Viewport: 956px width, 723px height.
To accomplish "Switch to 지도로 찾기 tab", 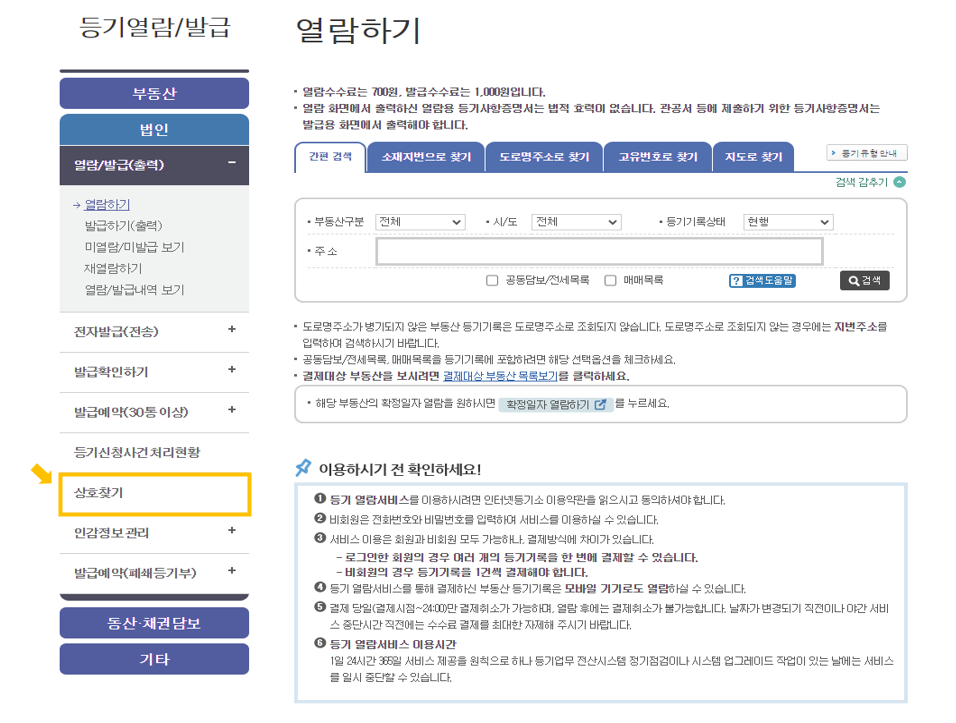I will pyautogui.click(x=754, y=157).
